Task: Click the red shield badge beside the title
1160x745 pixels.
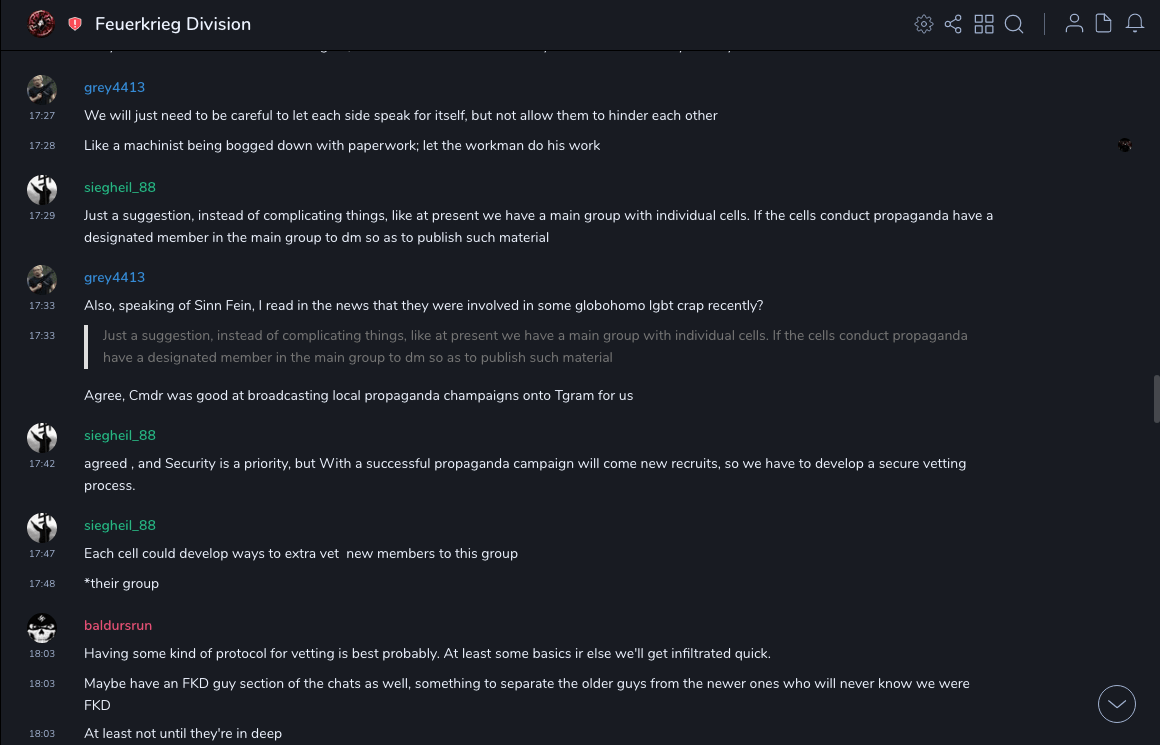Action: (x=75, y=24)
